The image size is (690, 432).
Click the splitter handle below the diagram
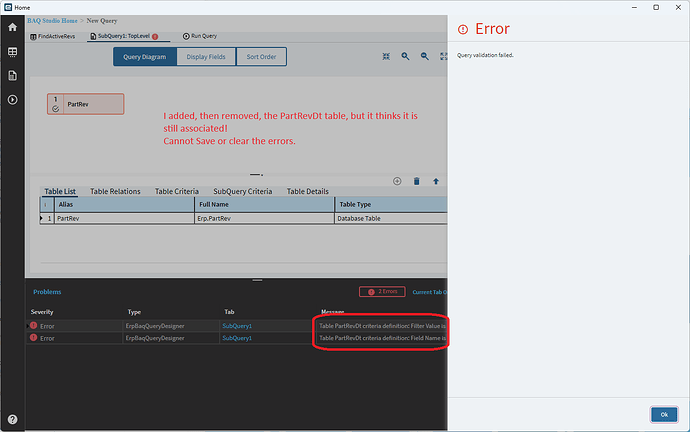tap(256, 175)
